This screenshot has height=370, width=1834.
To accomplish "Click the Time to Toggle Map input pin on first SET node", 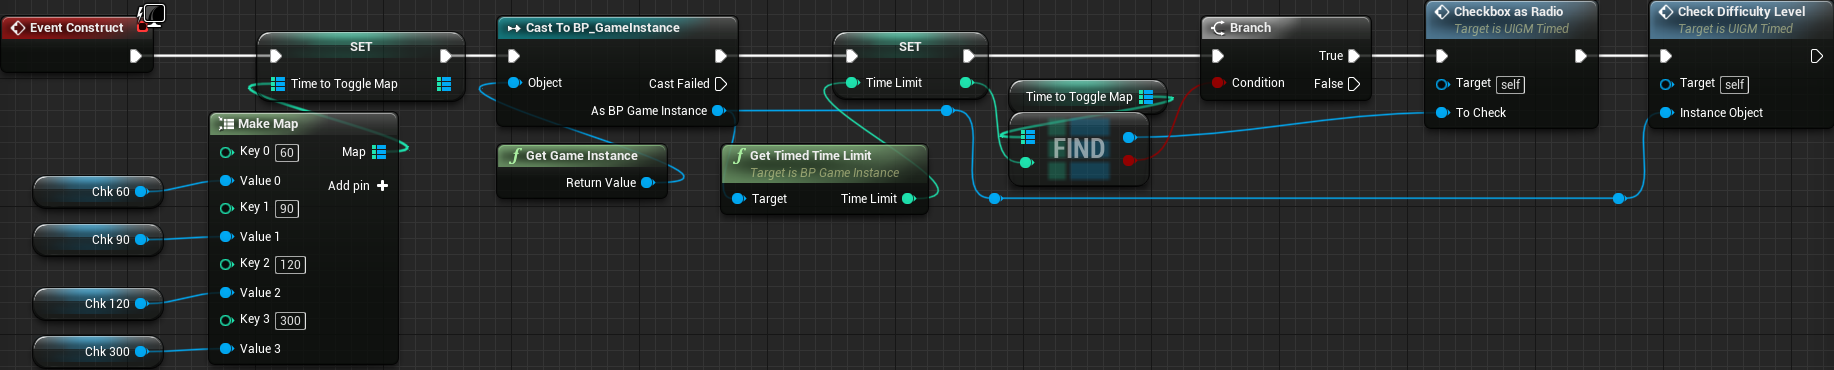I will pos(278,84).
